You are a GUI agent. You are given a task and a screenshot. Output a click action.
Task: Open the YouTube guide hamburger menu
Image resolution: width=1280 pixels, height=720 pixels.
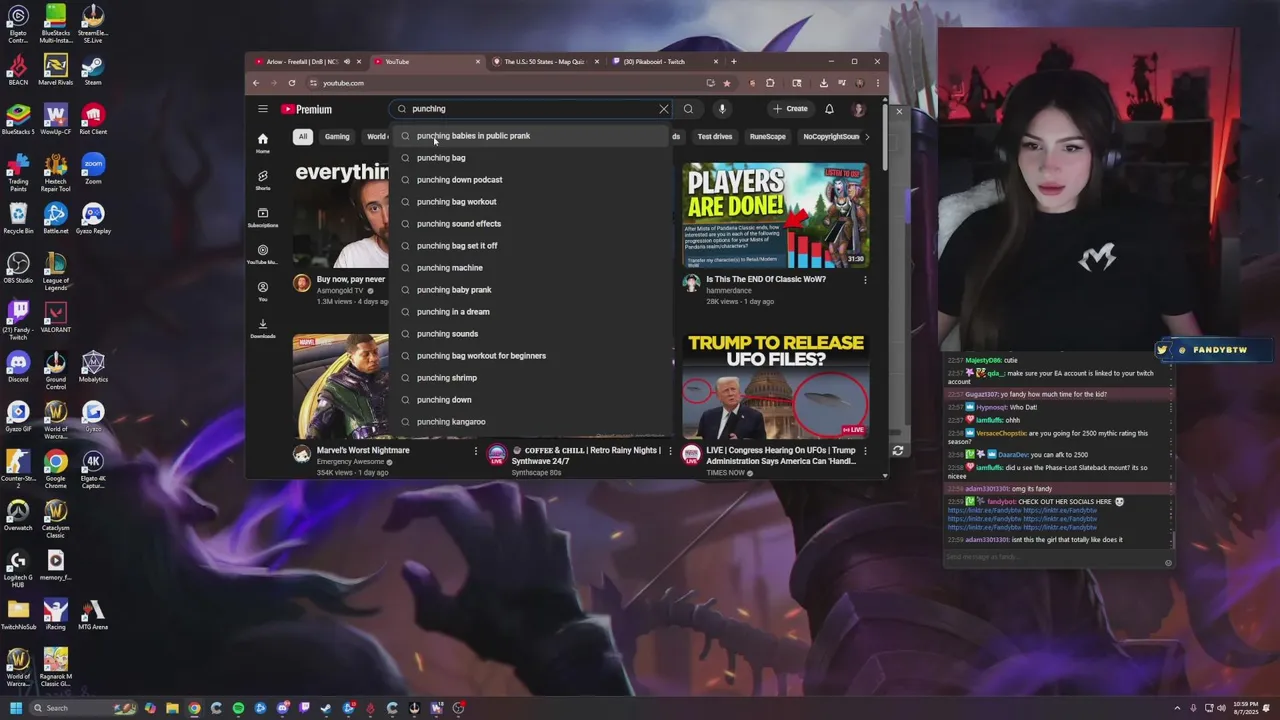point(262,109)
